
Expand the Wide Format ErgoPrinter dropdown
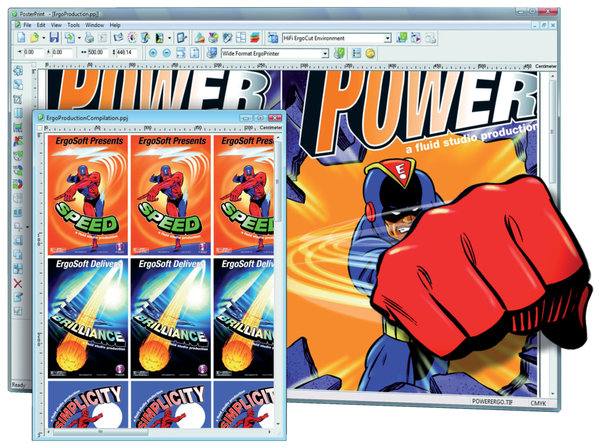click(327, 53)
